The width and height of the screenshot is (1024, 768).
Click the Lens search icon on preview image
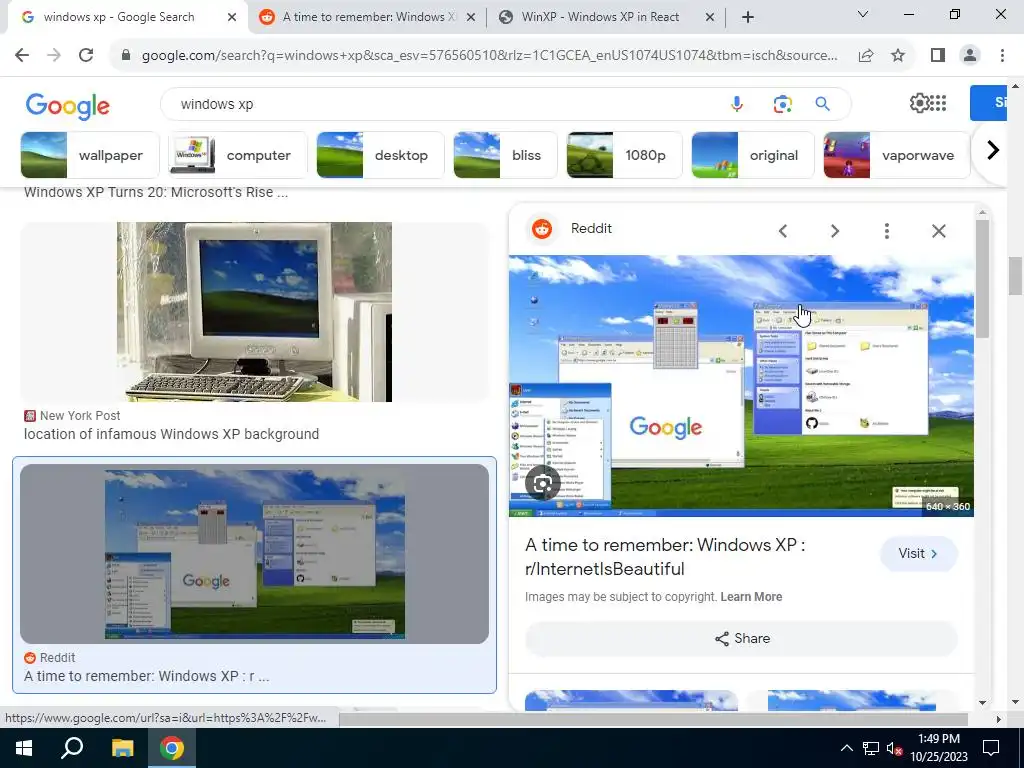(543, 483)
